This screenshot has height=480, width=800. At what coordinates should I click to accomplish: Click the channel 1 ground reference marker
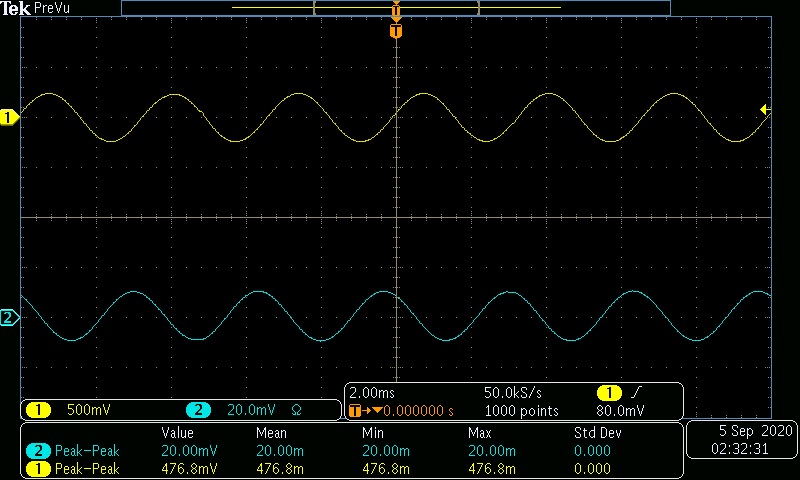(x=9, y=118)
